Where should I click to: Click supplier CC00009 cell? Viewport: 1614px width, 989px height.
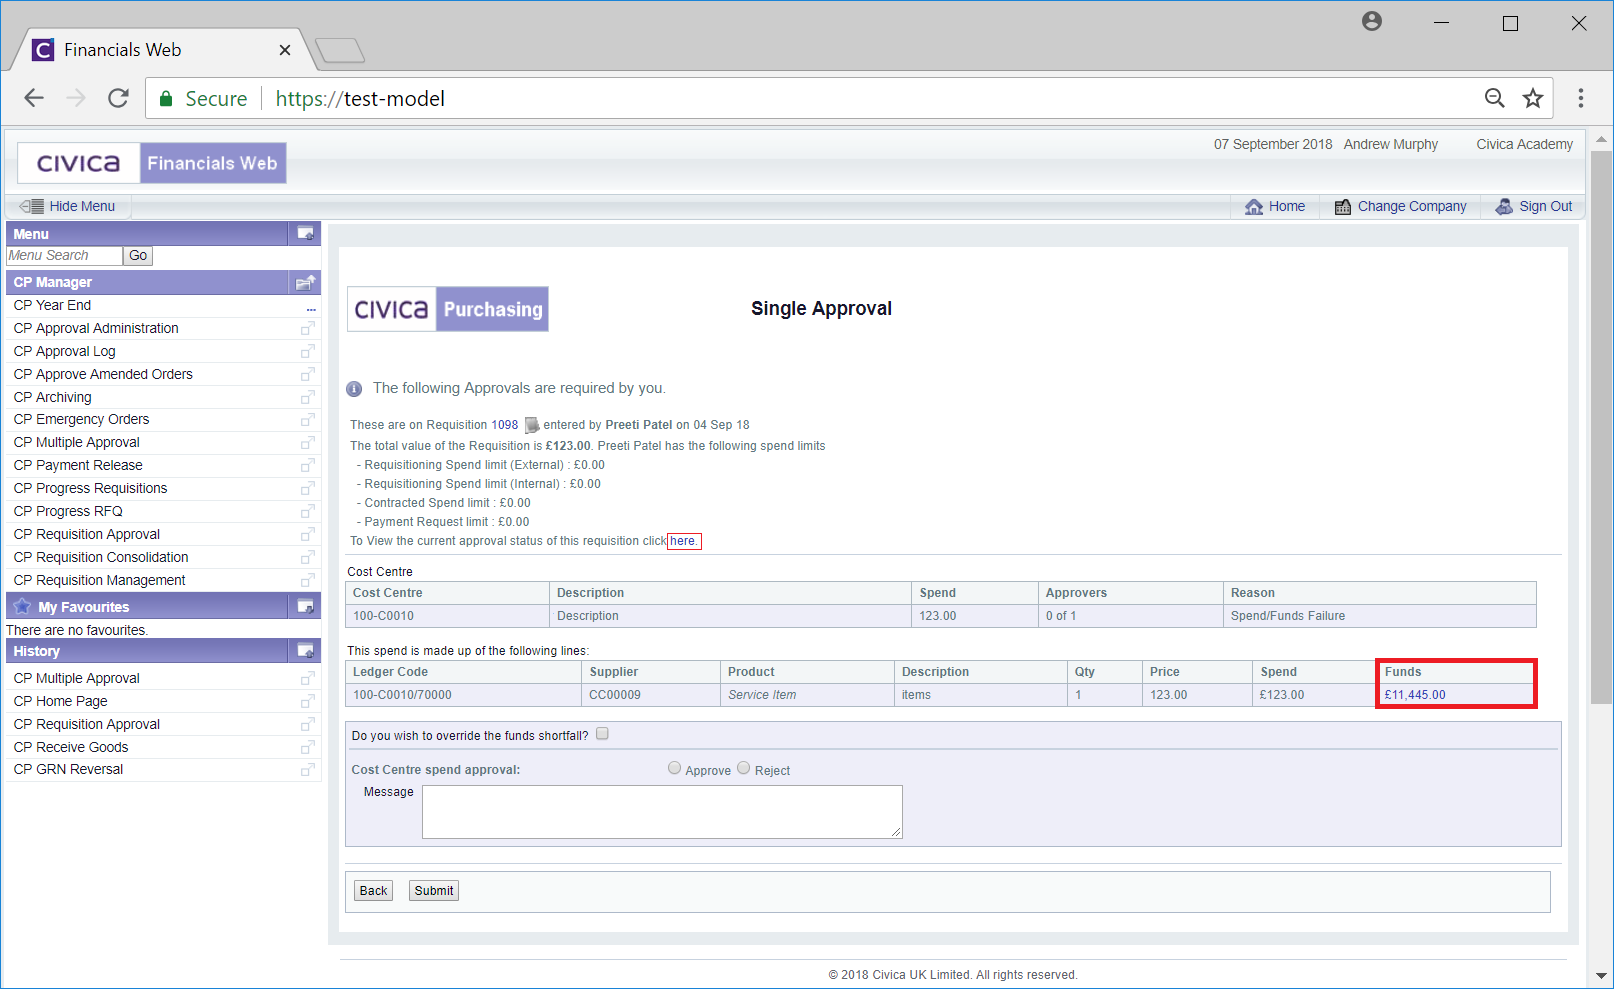[x=651, y=695]
